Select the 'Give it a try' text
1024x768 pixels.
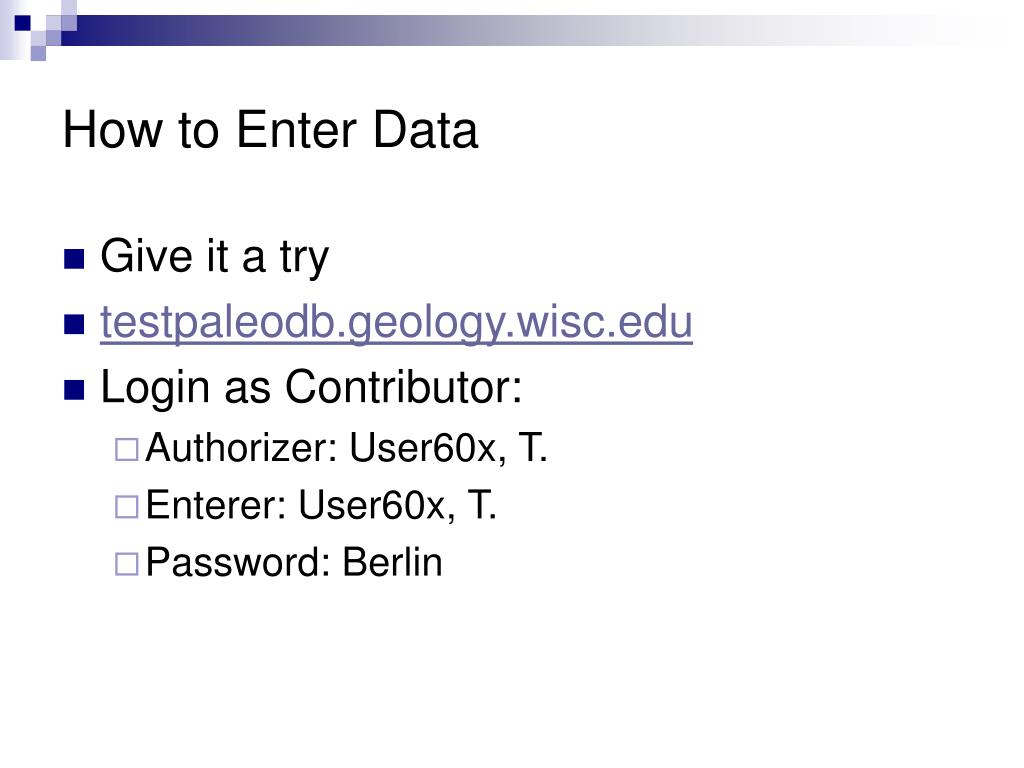[214, 257]
